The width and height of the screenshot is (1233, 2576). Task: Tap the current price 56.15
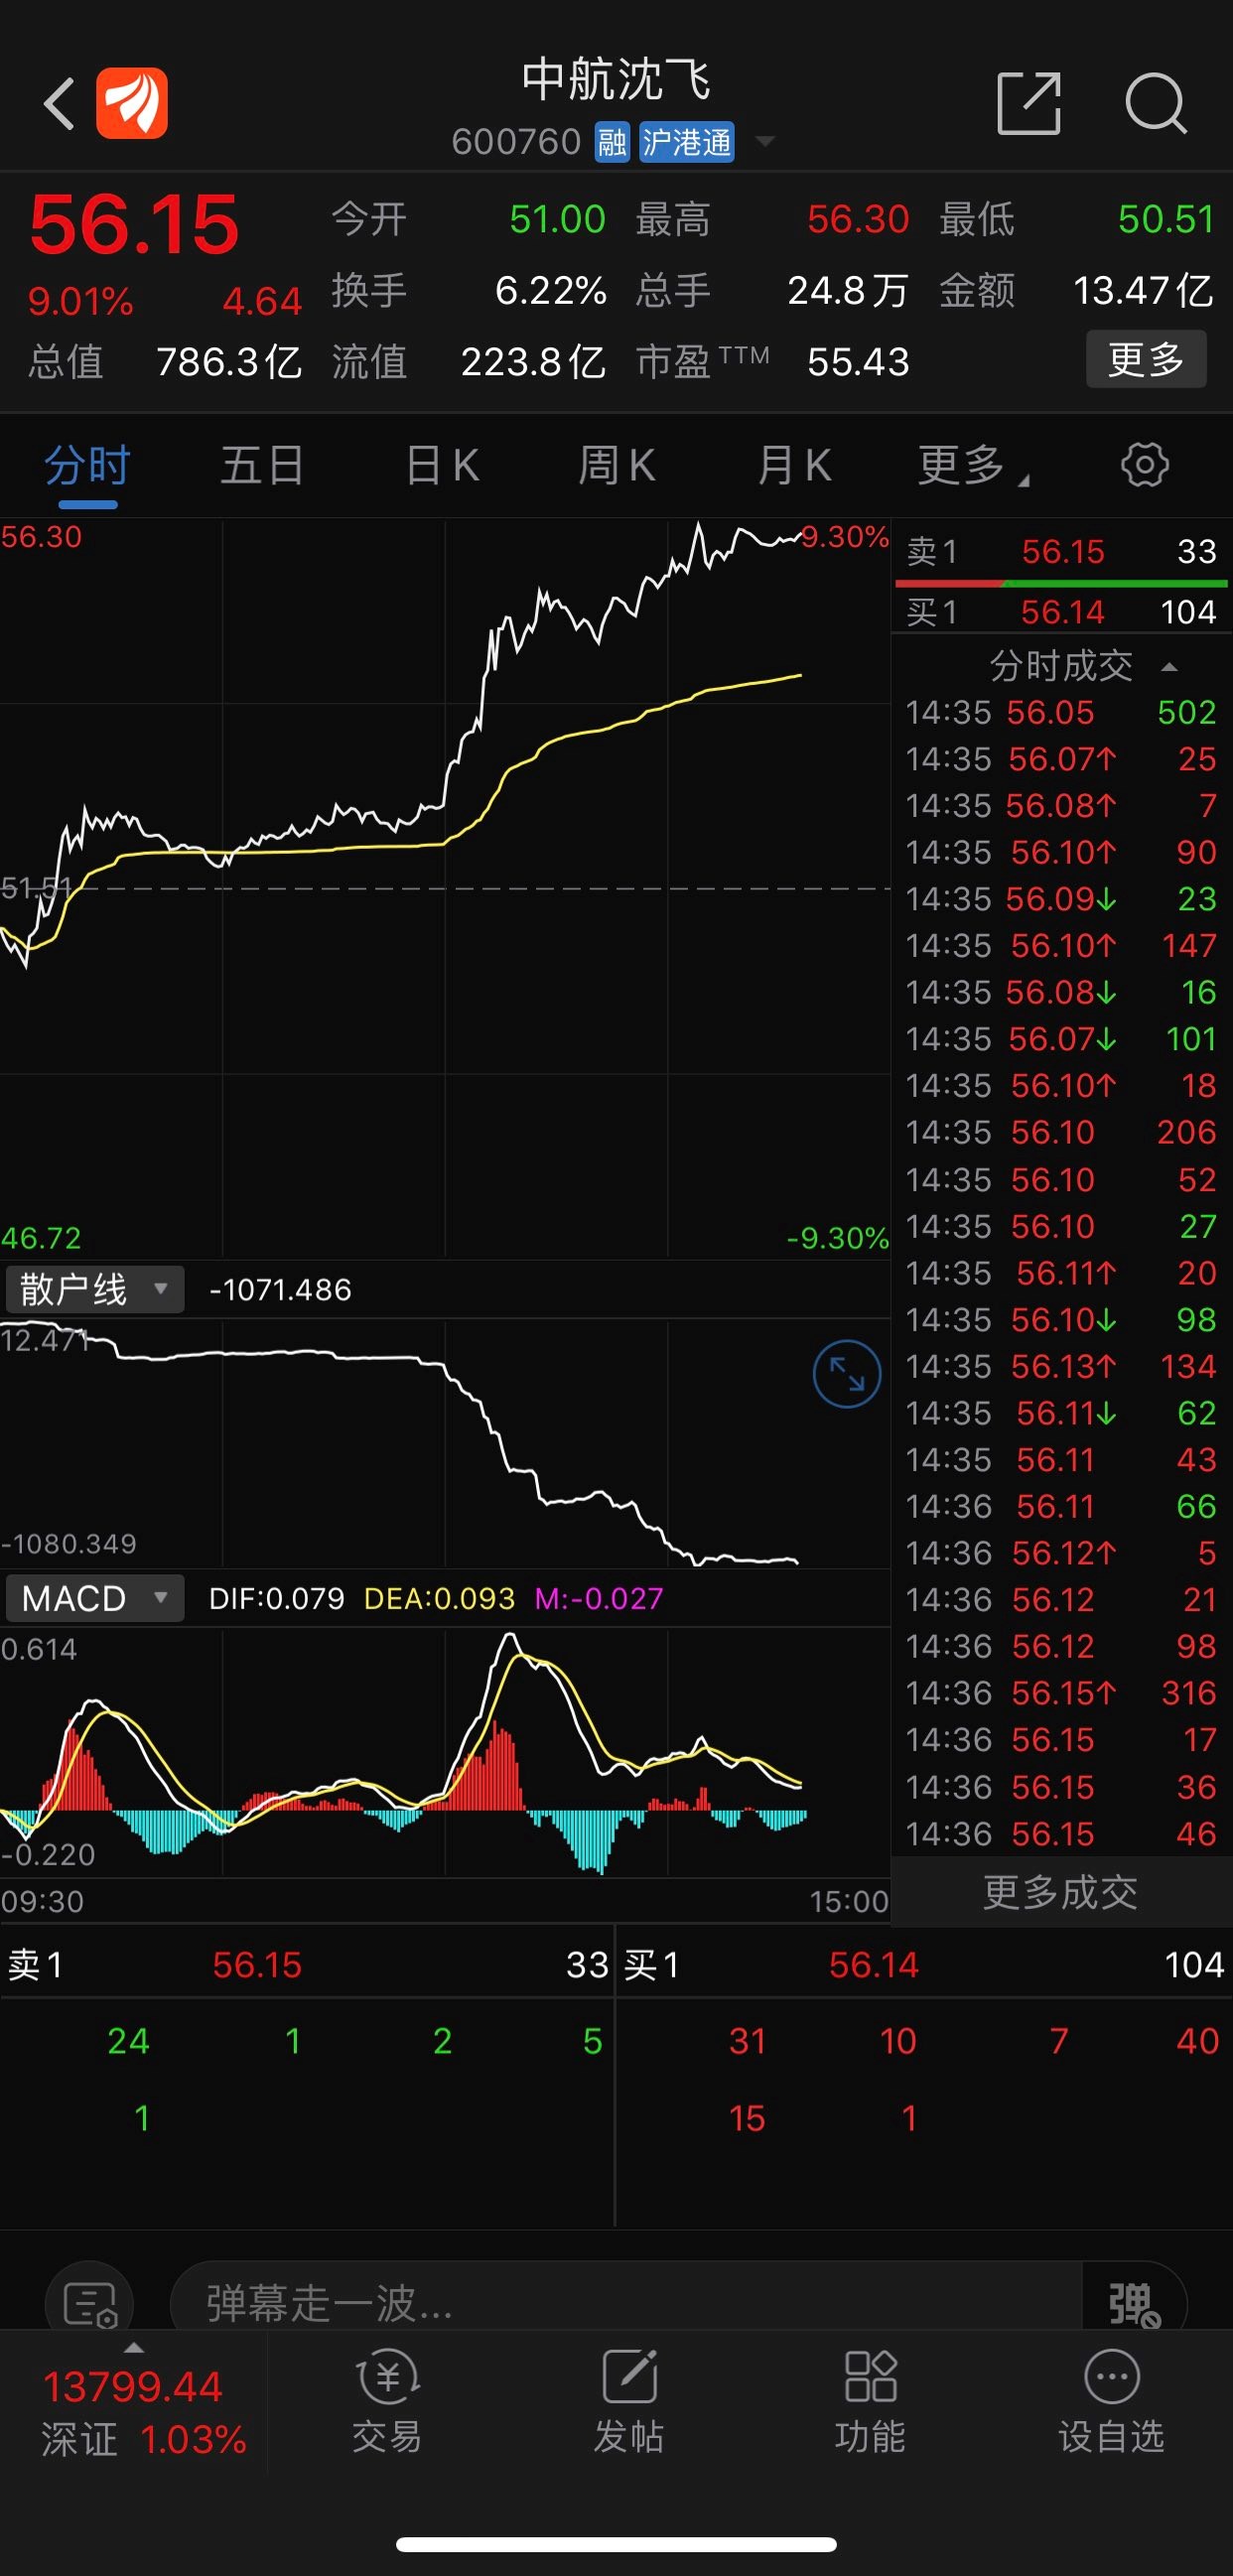tap(134, 224)
